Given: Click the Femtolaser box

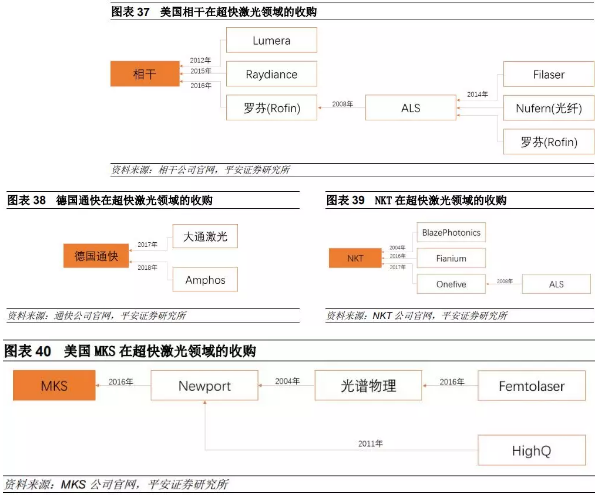Looking at the screenshot, I should tap(532, 386).
